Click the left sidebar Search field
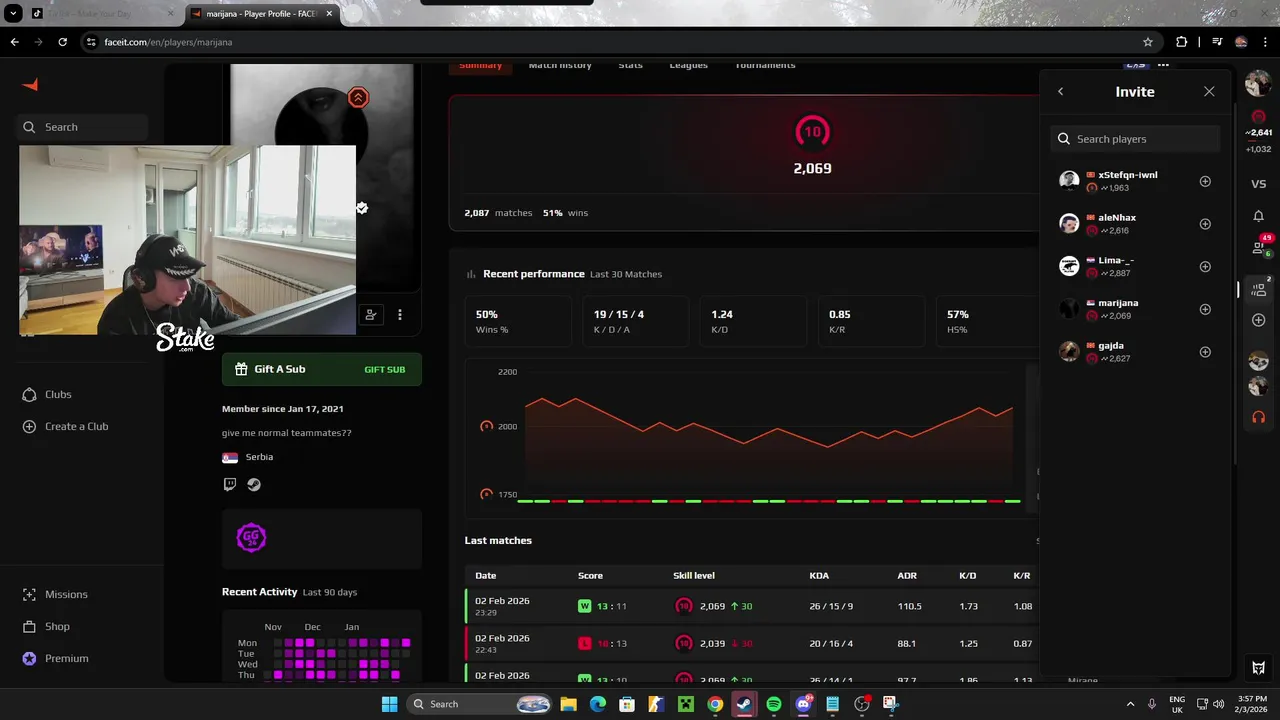Image resolution: width=1280 pixels, height=720 pixels. (84, 127)
